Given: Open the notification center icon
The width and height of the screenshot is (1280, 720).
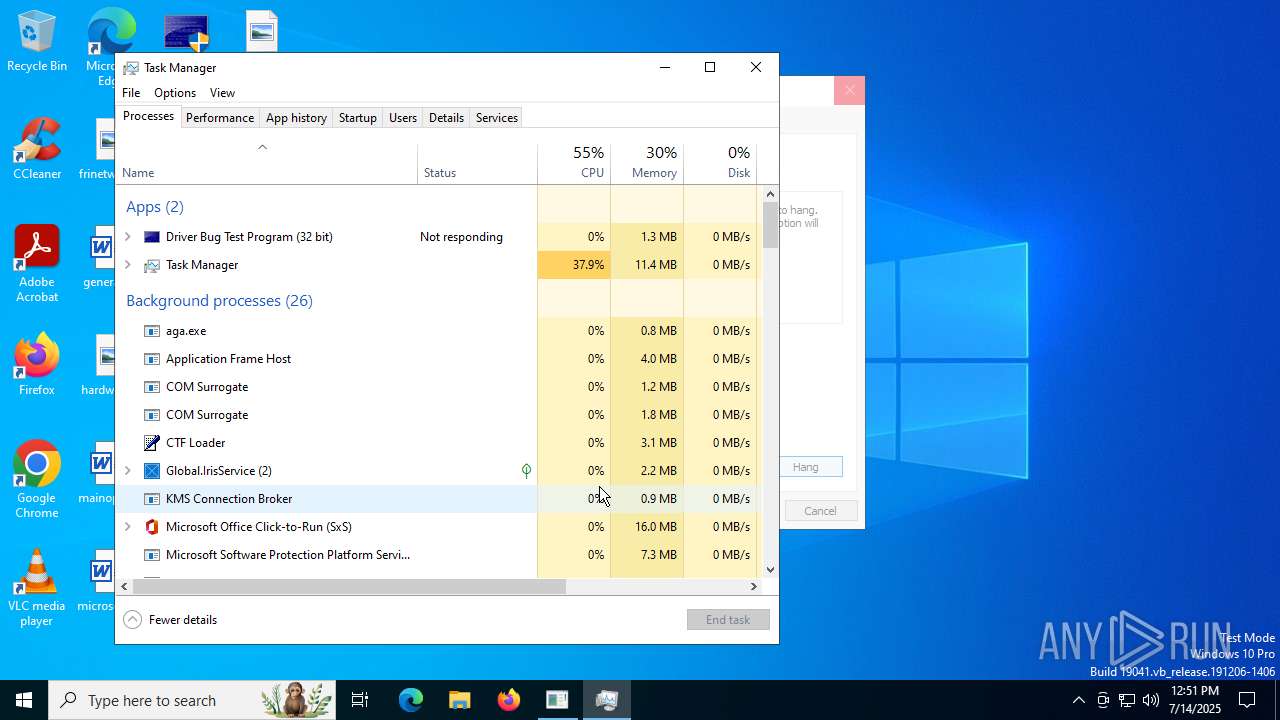Looking at the screenshot, I should tap(1247, 700).
